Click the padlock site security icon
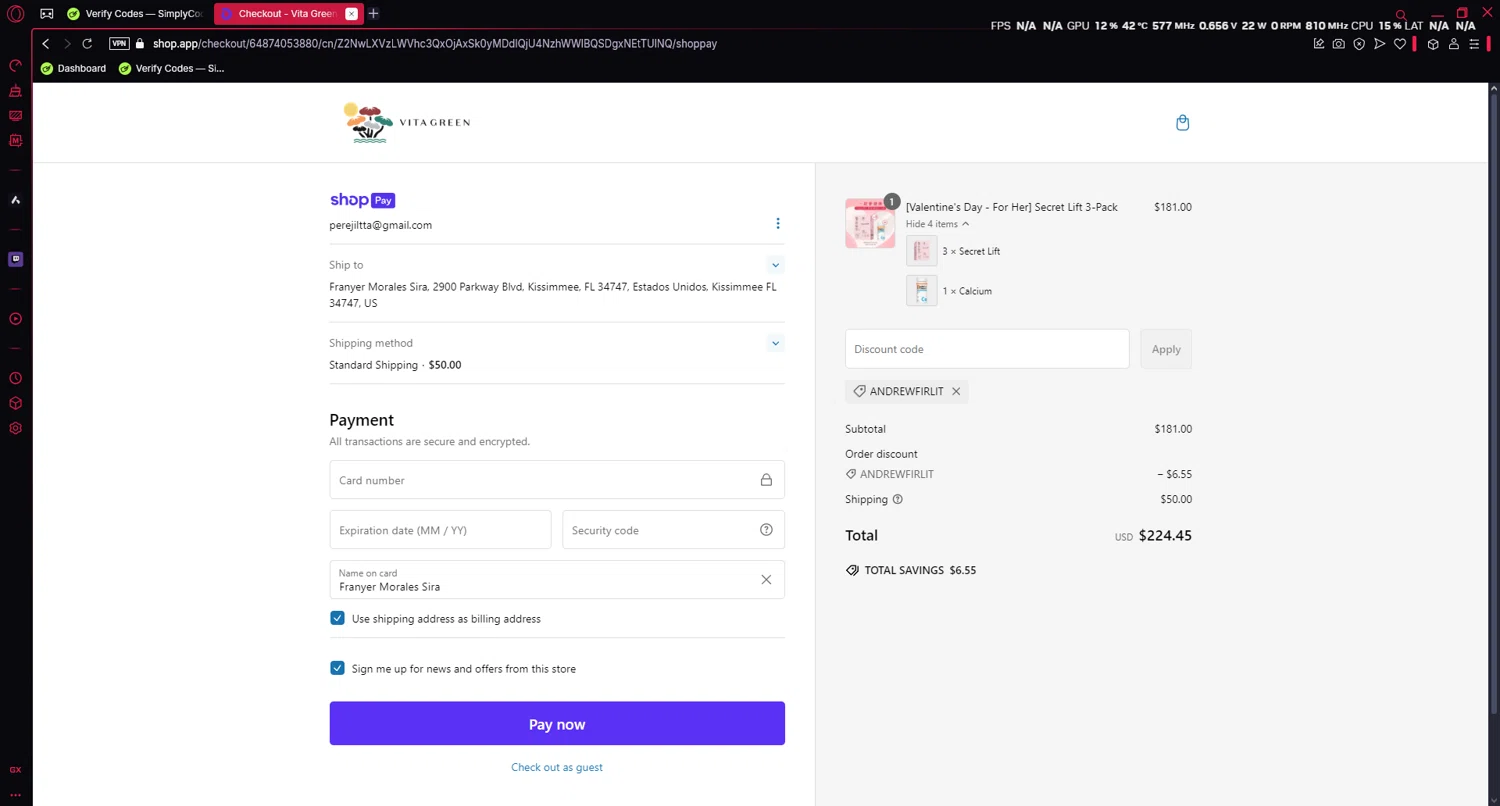The height and width of the screenshot is (806, 1500). coord(140,44)
